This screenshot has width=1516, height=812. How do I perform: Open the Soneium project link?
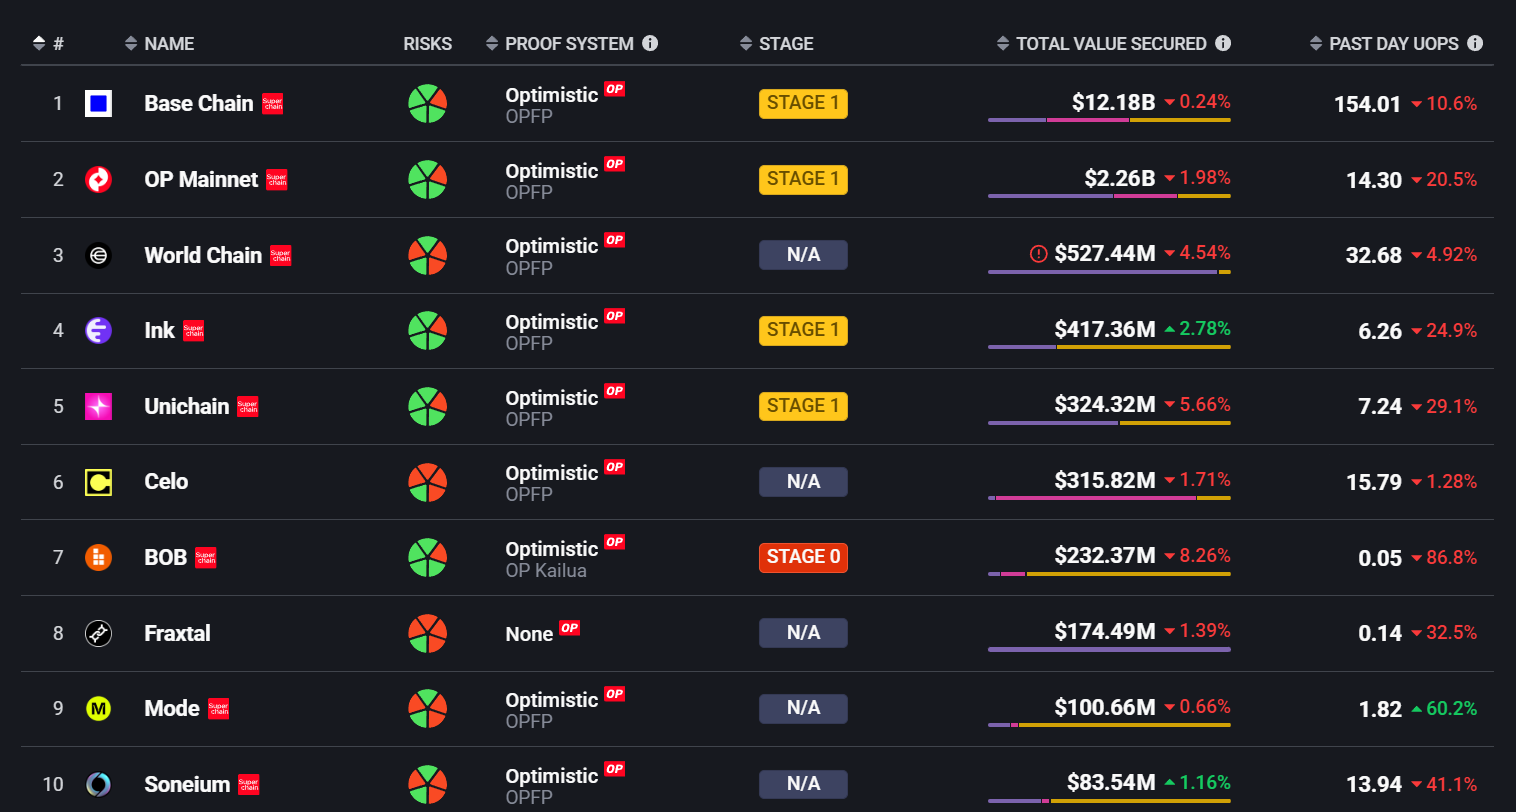coord(187,784)
